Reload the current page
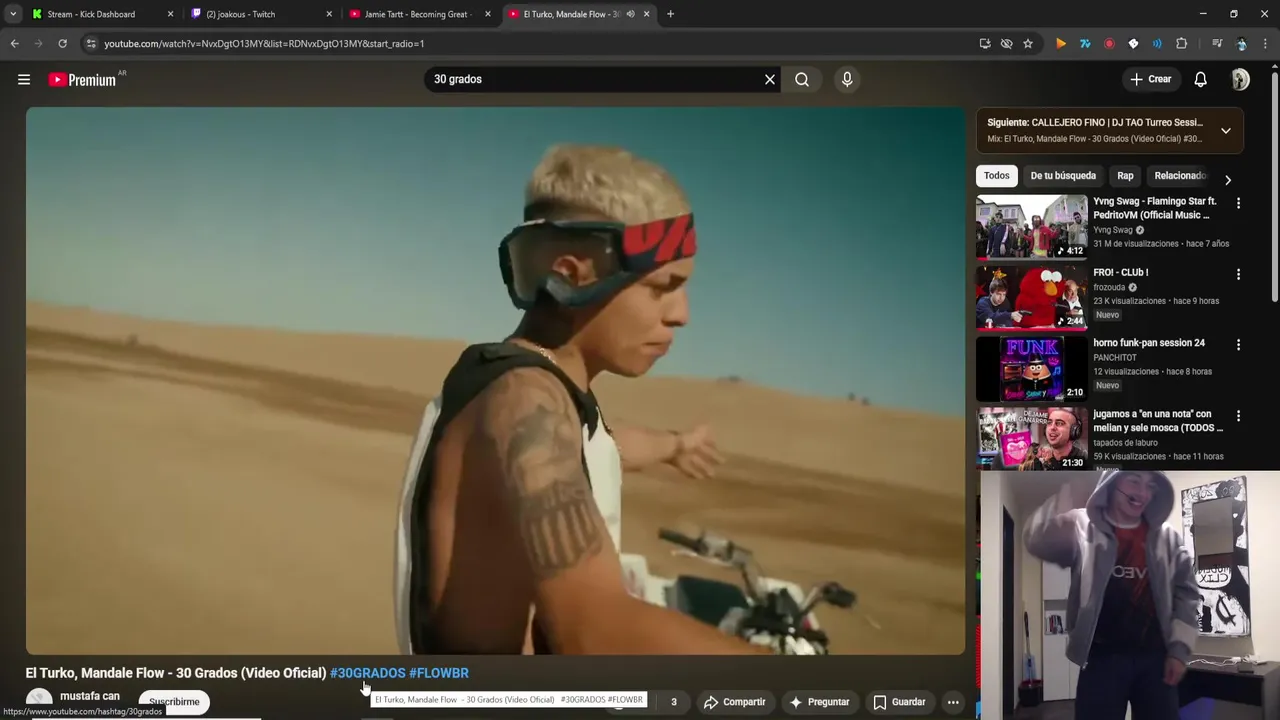The width and height of the screenshot is (1280, 720). click(62, 43)
